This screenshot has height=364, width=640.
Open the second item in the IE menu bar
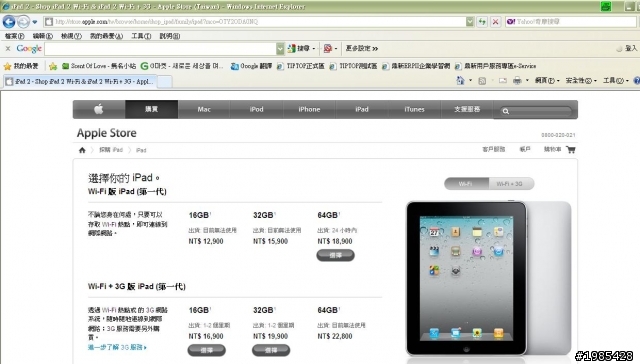[43, 36]
